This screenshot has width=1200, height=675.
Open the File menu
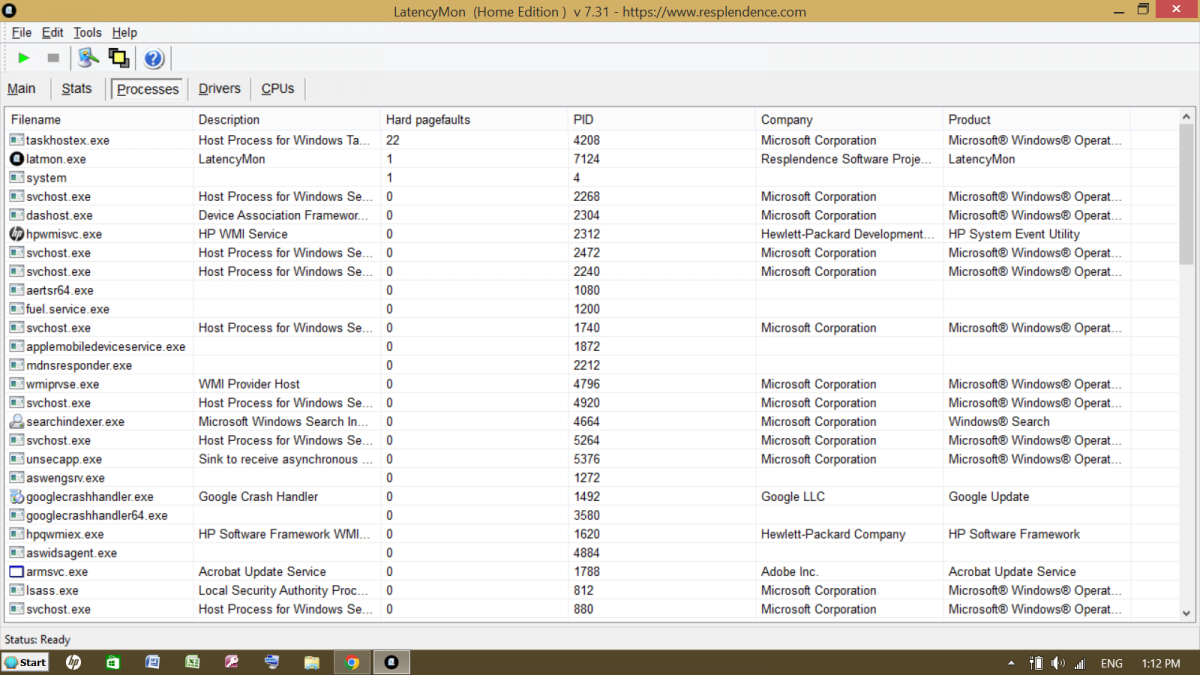[x=21, y=33]
